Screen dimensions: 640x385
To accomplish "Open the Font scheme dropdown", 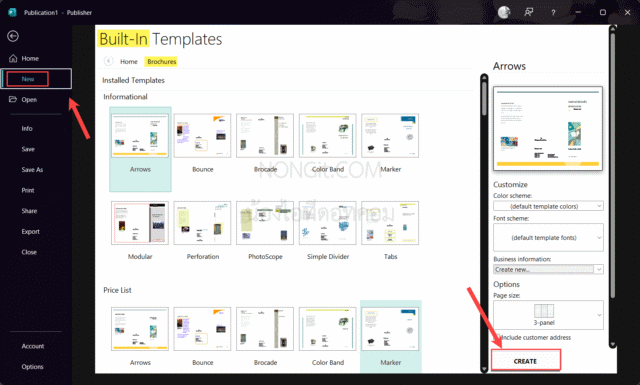I will click(548, 237).
